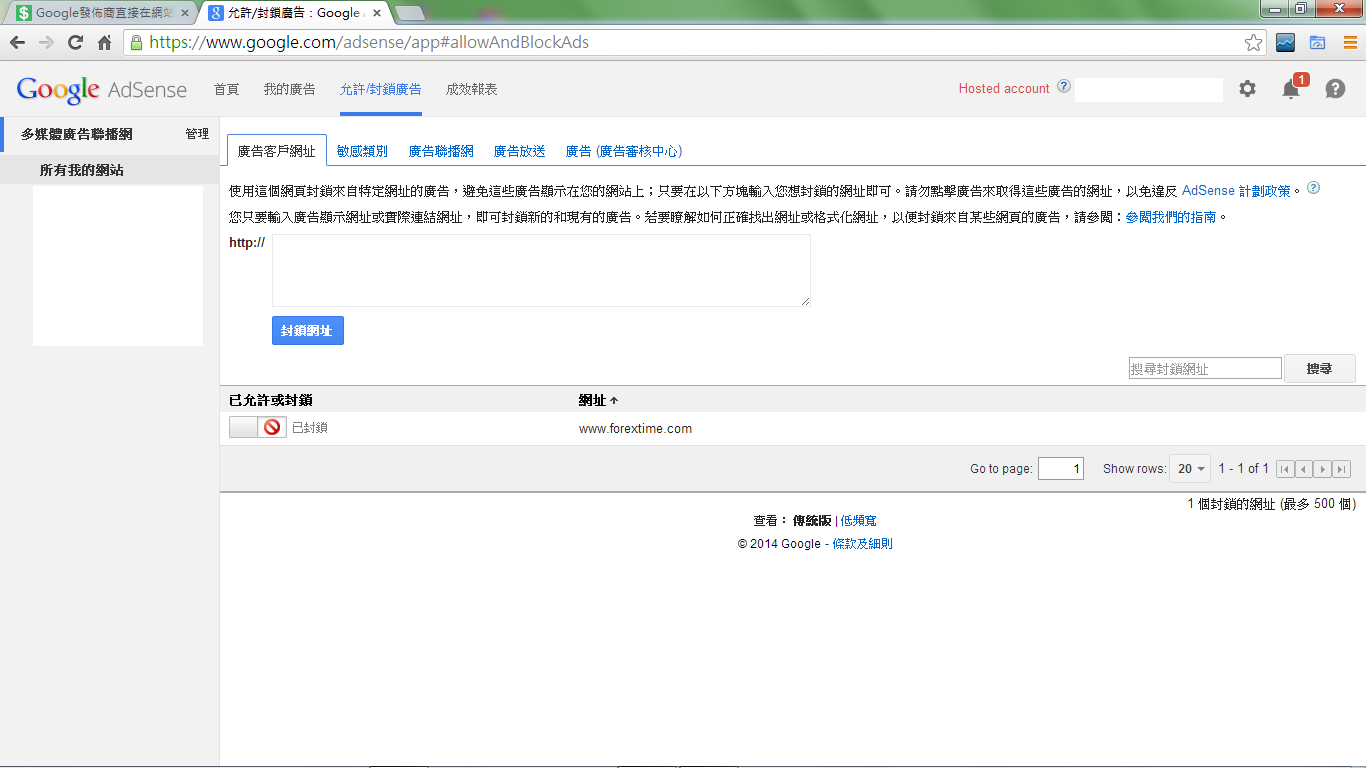
Task: Reload the page
Action: coord(75,42)
